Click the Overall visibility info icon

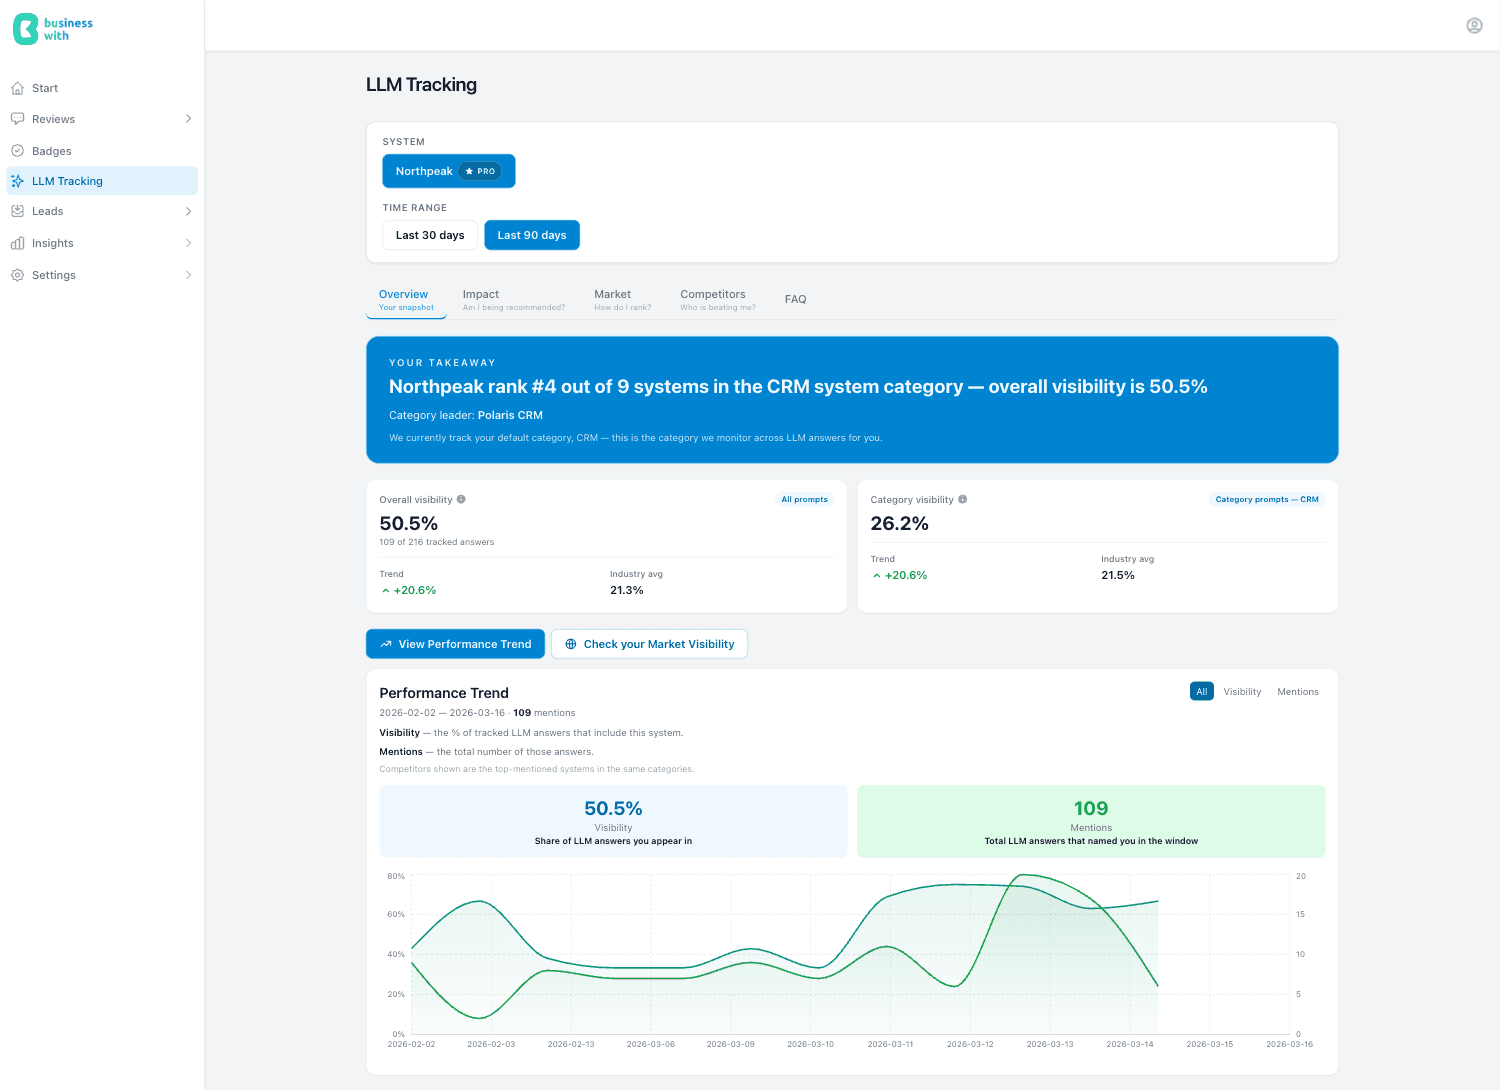point(461,499)
